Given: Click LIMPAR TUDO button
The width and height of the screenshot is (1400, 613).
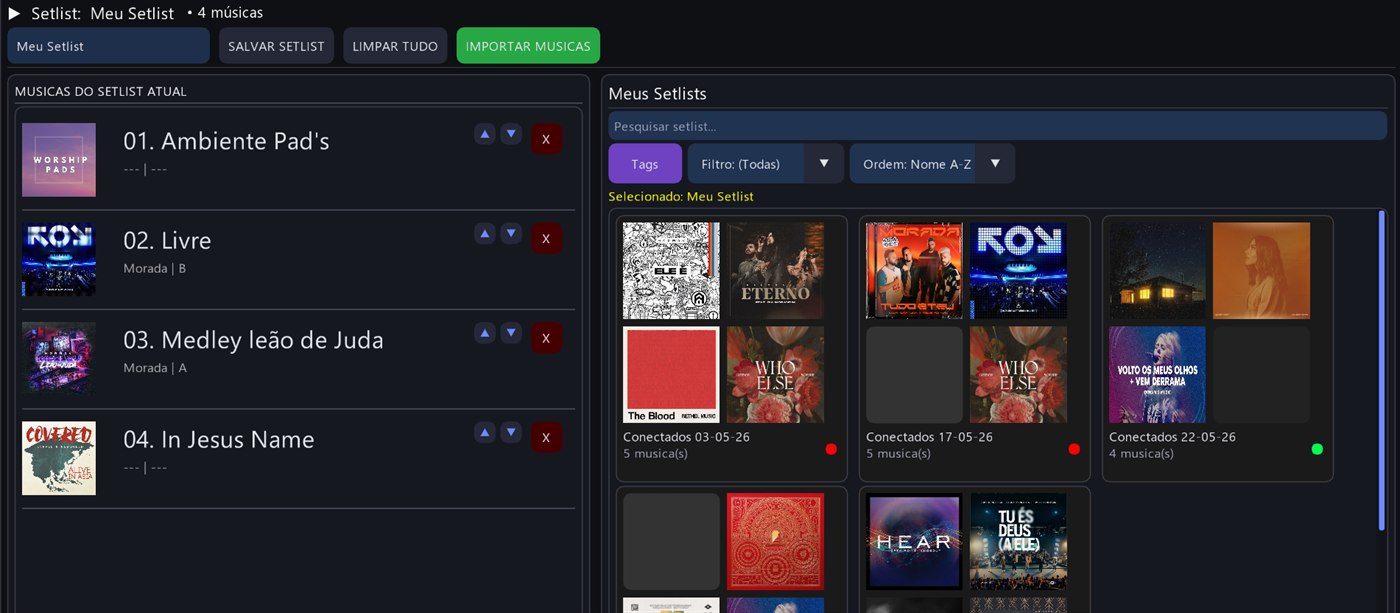Looking at the screenshot, I should tap(395, 46).
